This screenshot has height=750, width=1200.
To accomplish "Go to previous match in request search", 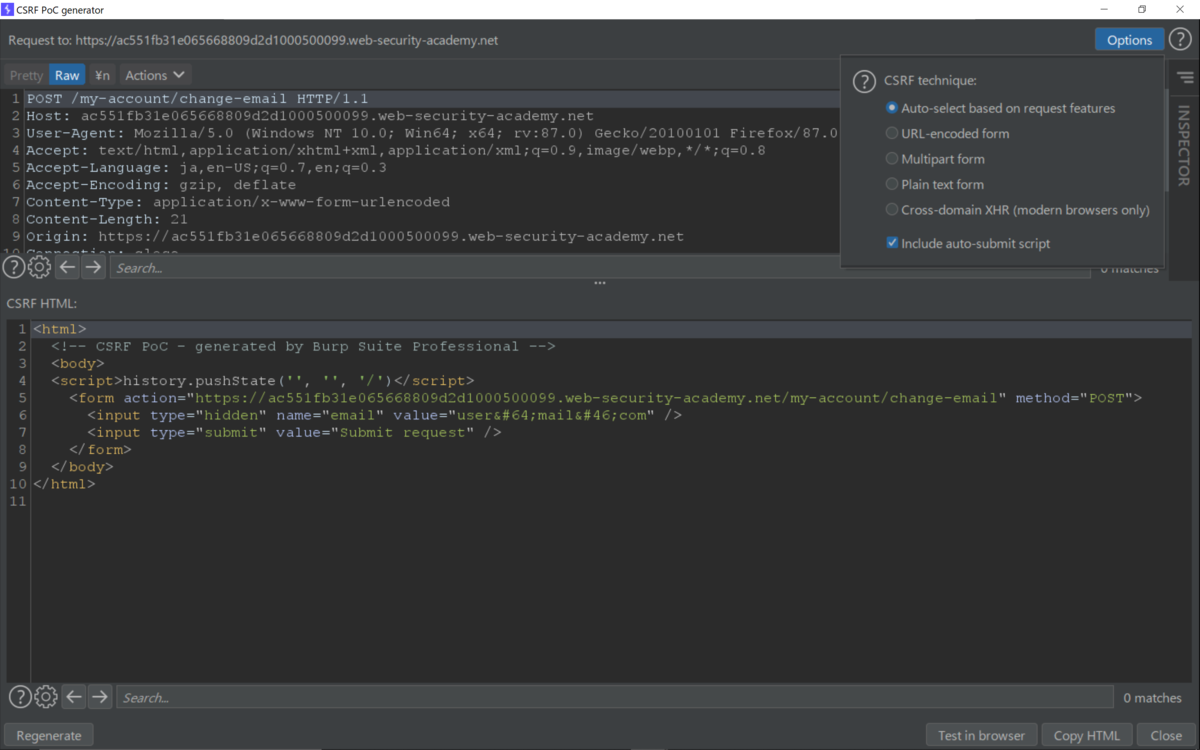I will (x=67, y=267).
